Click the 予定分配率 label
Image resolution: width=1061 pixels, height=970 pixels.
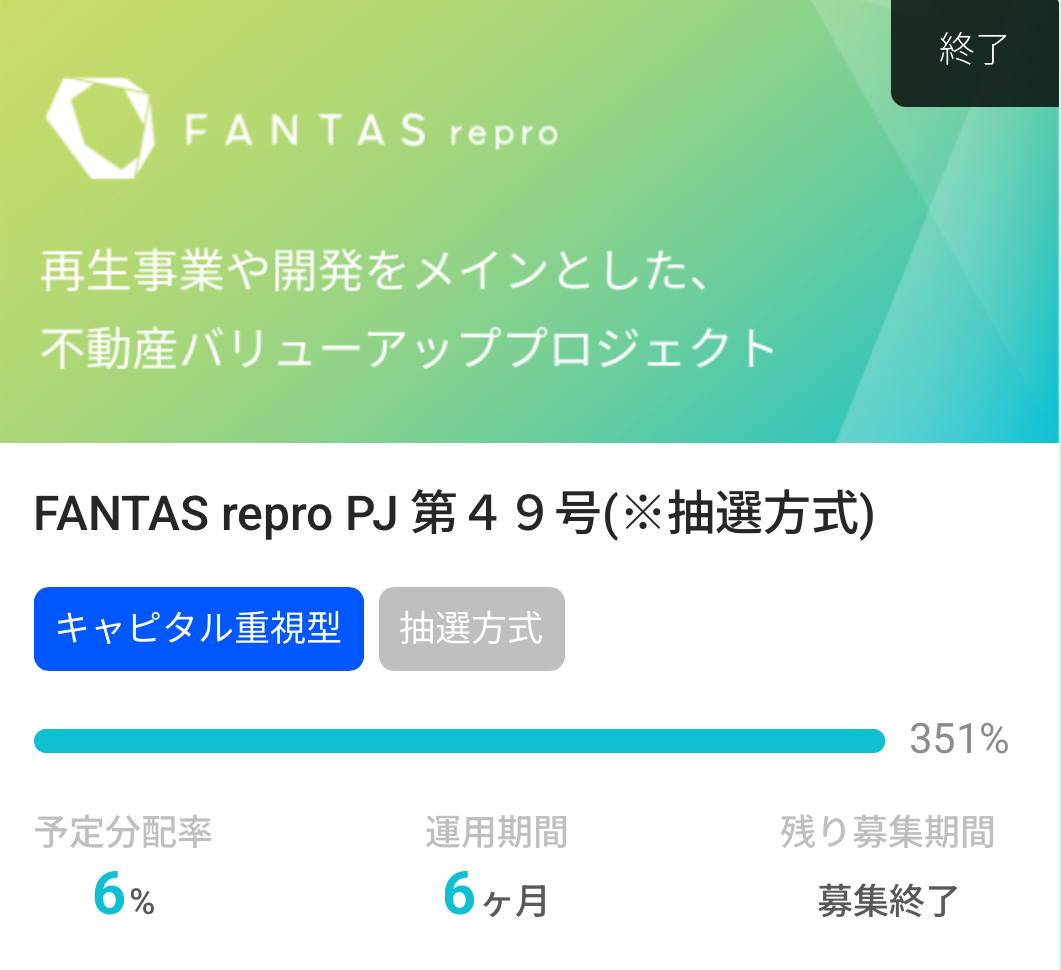coord(123,832)
